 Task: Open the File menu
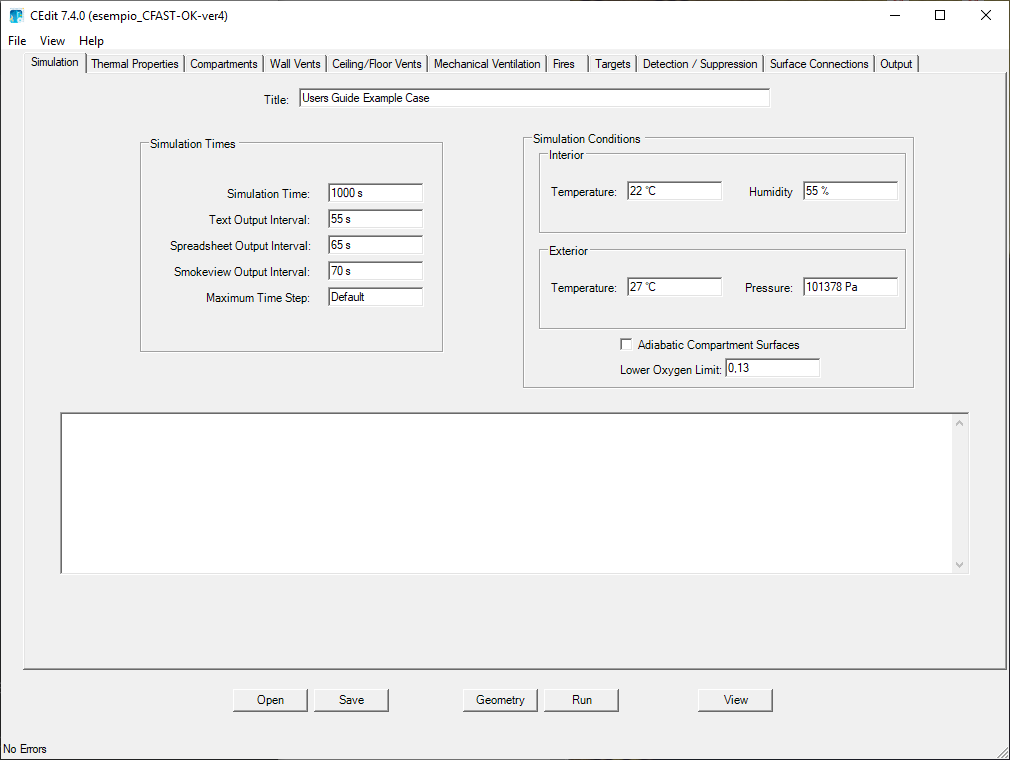[17, 41]
